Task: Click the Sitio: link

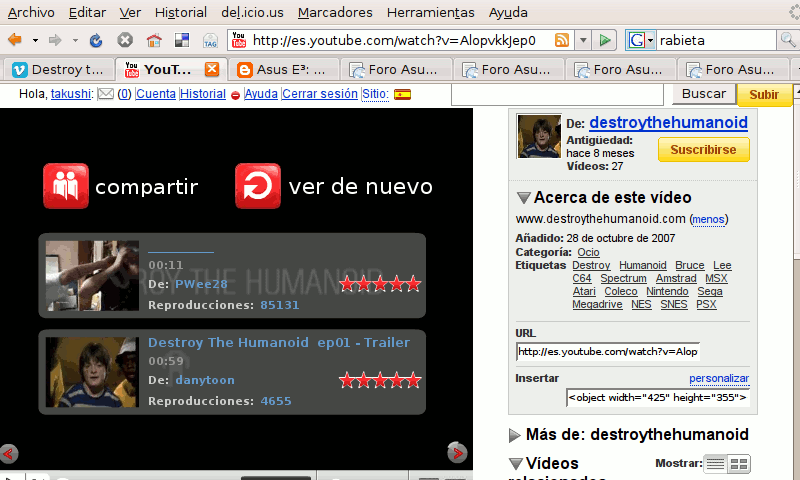Action: pyautogui.click(x=376, y=94)
